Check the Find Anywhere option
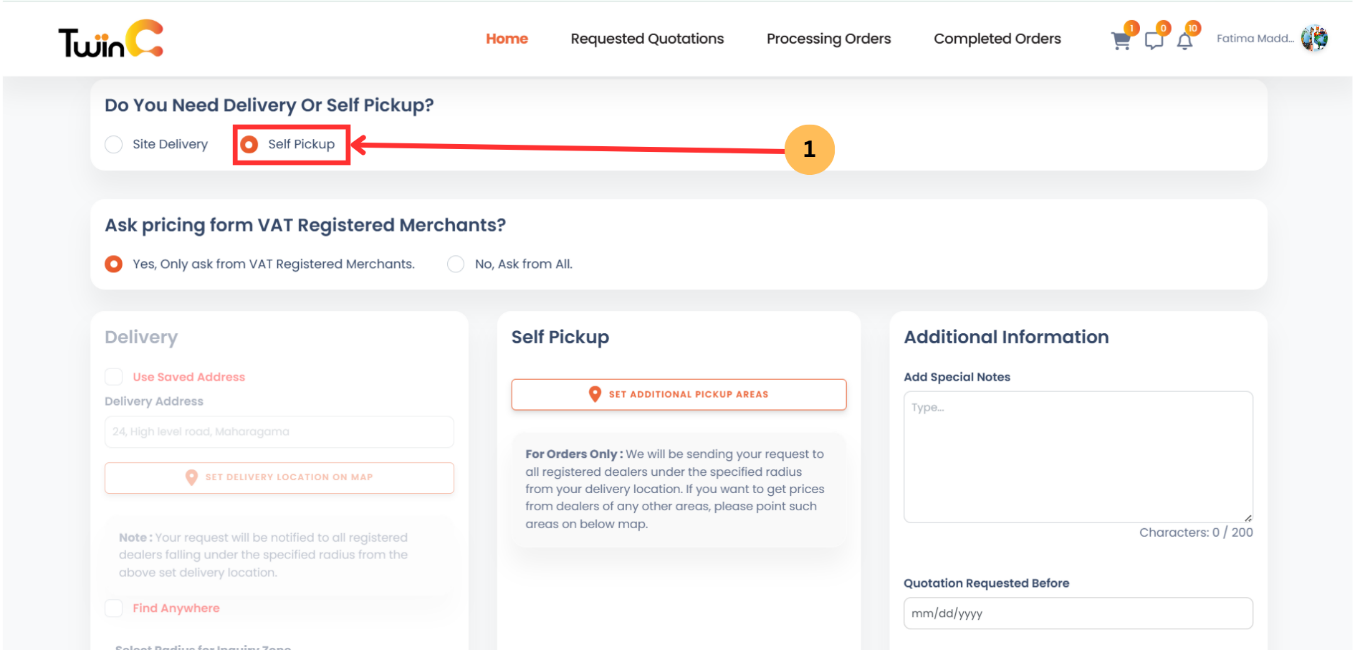Screen dimensions: 1355x650 (113, 608)
